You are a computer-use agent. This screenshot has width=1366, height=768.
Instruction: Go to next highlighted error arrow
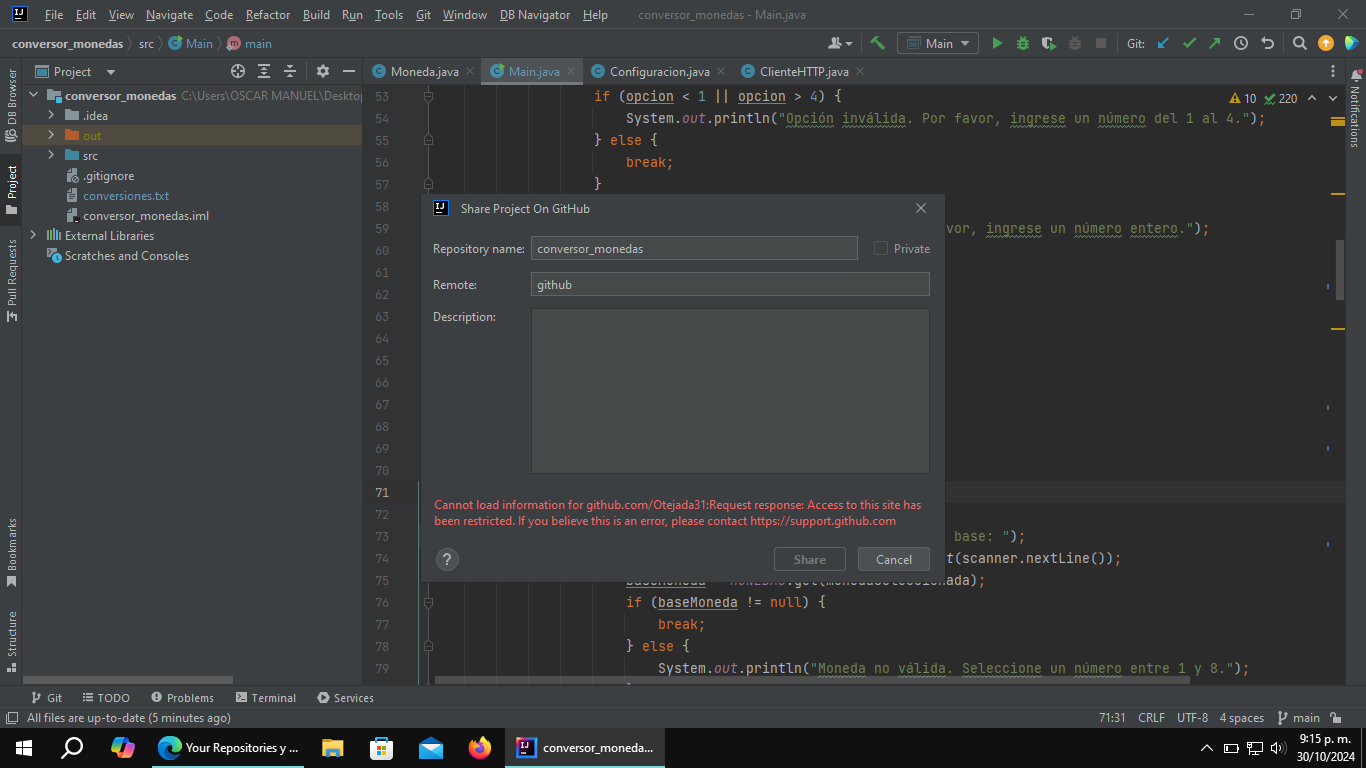(x=1332, y=98)
